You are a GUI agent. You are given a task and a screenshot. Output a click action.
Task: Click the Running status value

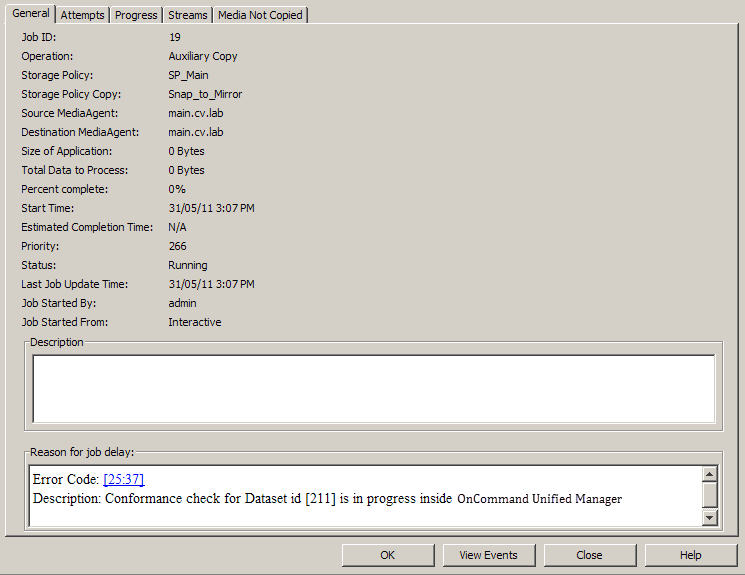tap(188, 265)
